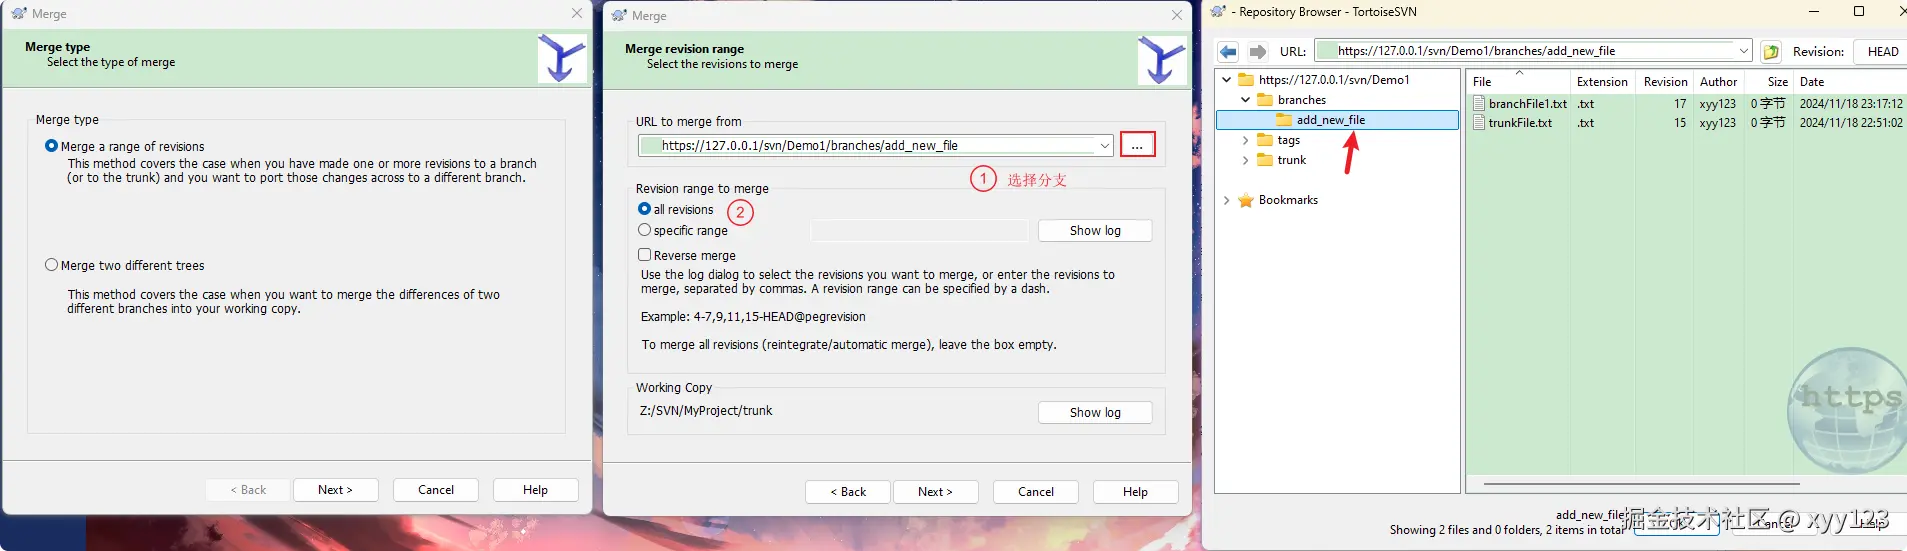Click TortoiseSVN icon in Merge revision range title bar
1907x551 pixels.
619,16
